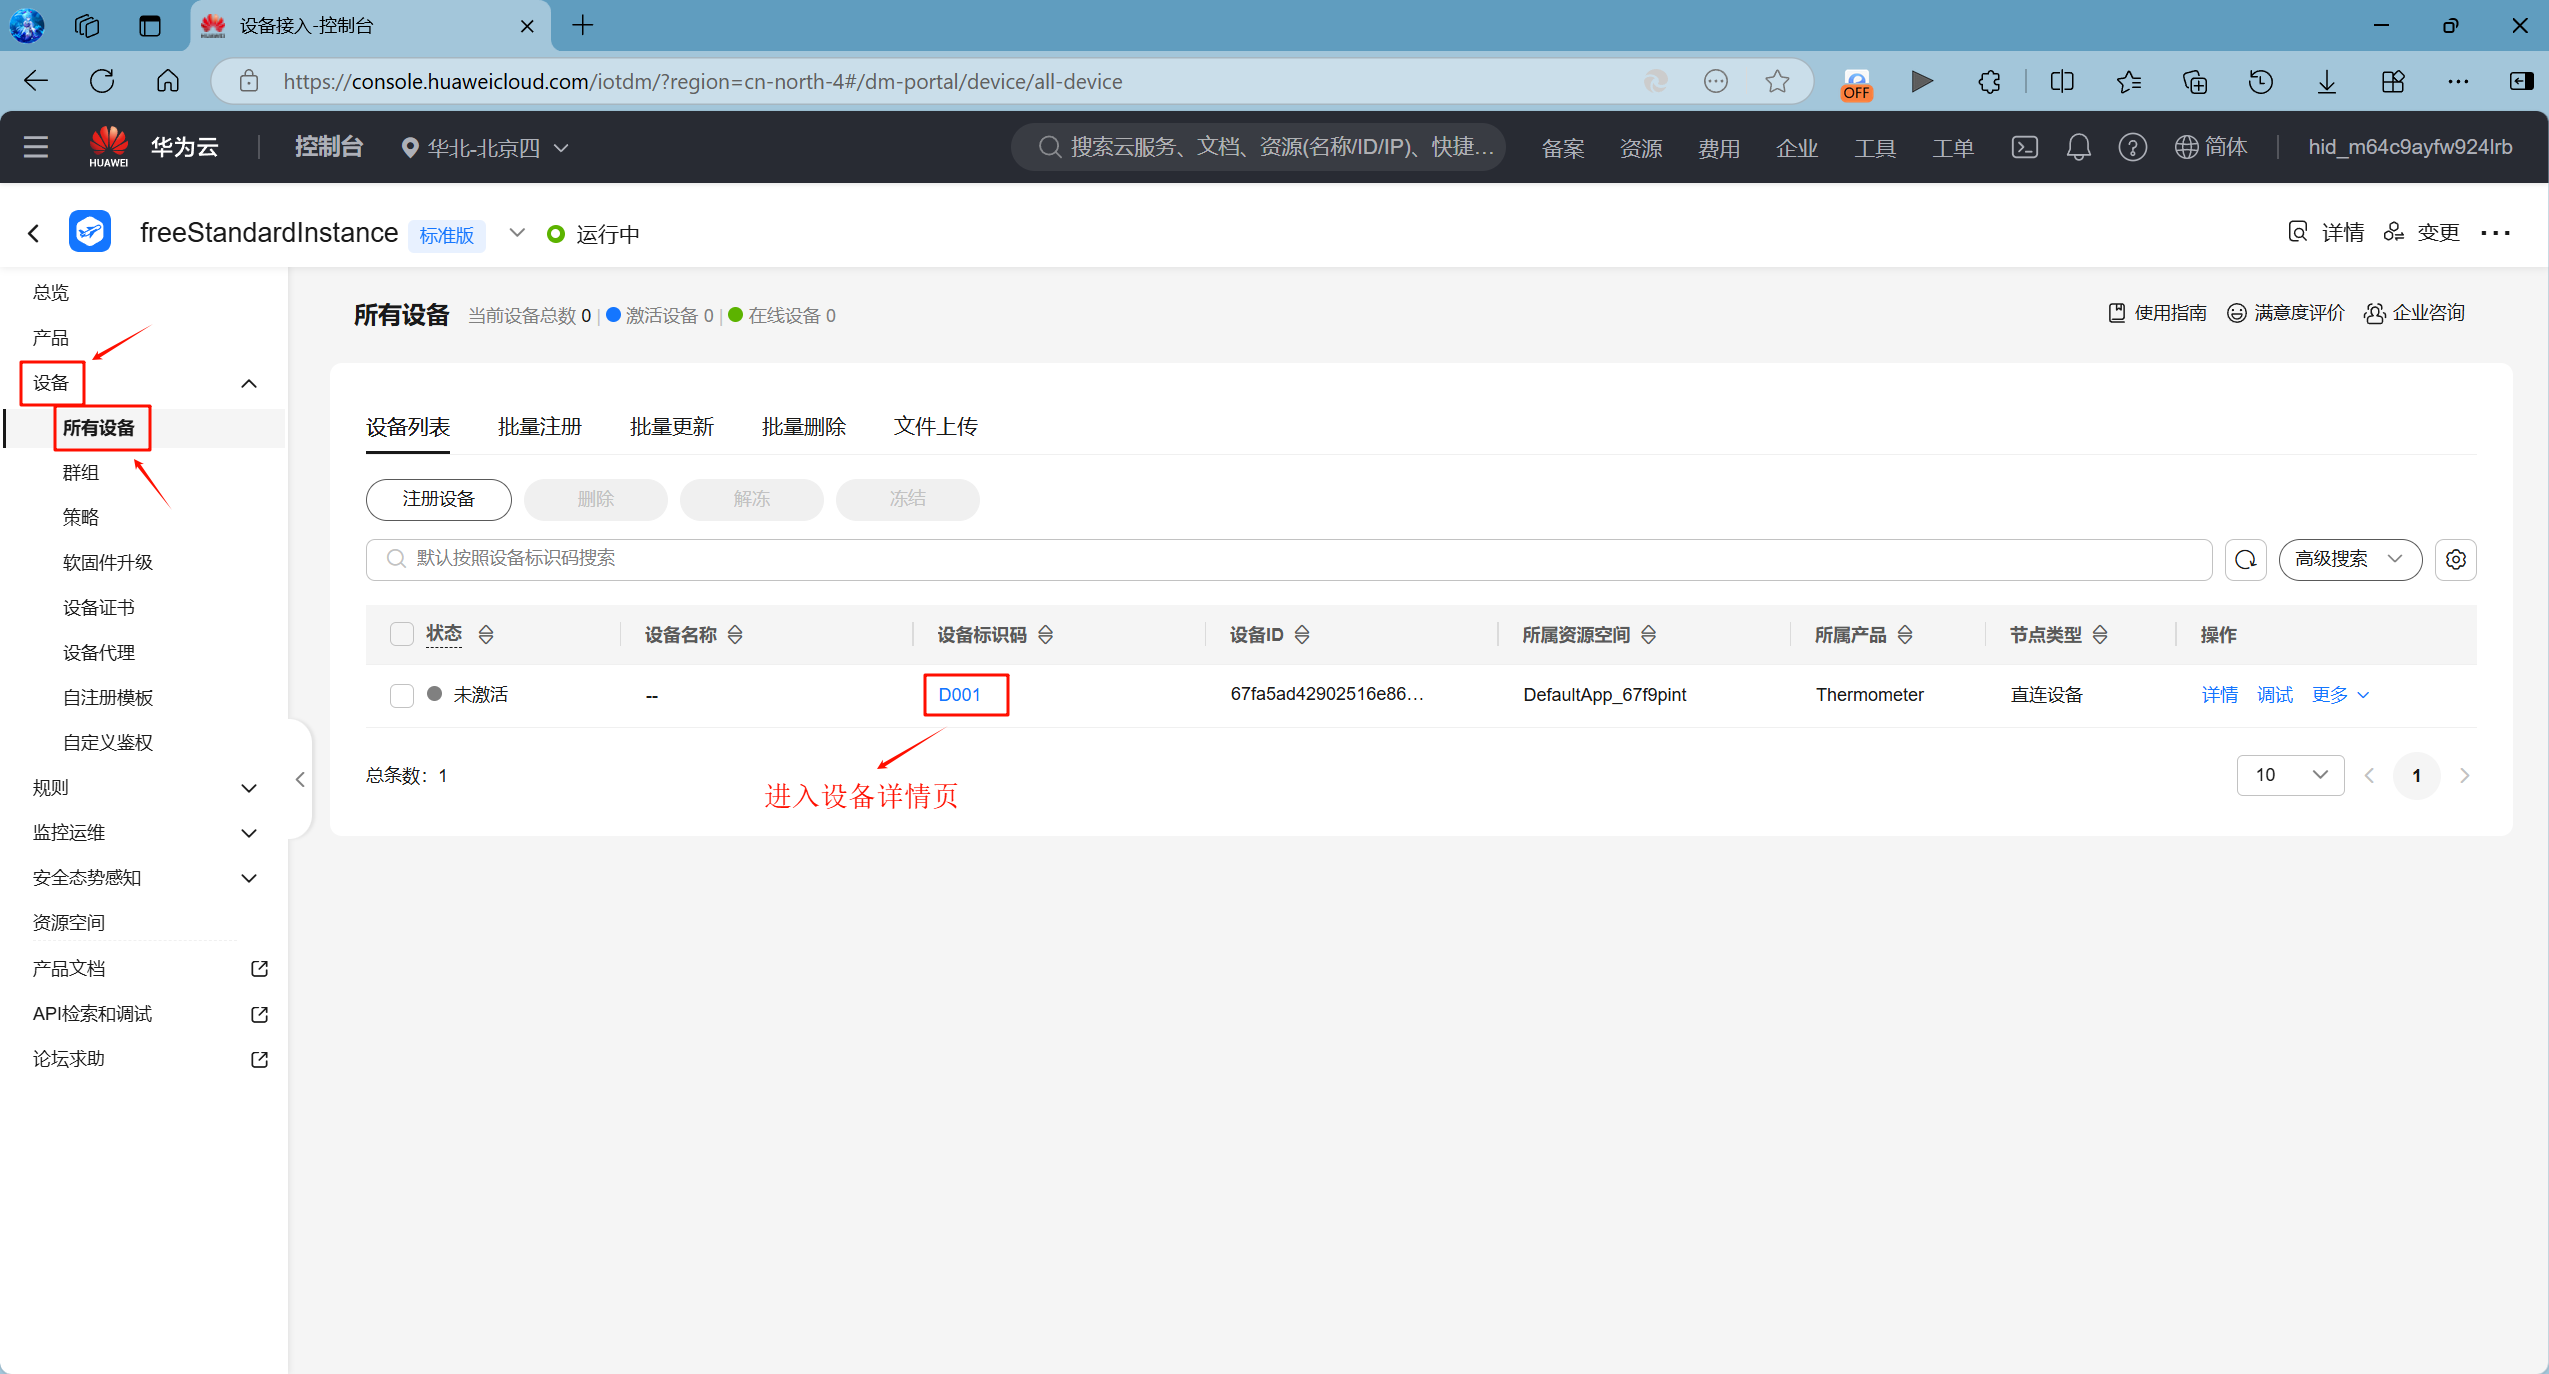Open the hamburger menu beside Huawei logo

(36, 147)
